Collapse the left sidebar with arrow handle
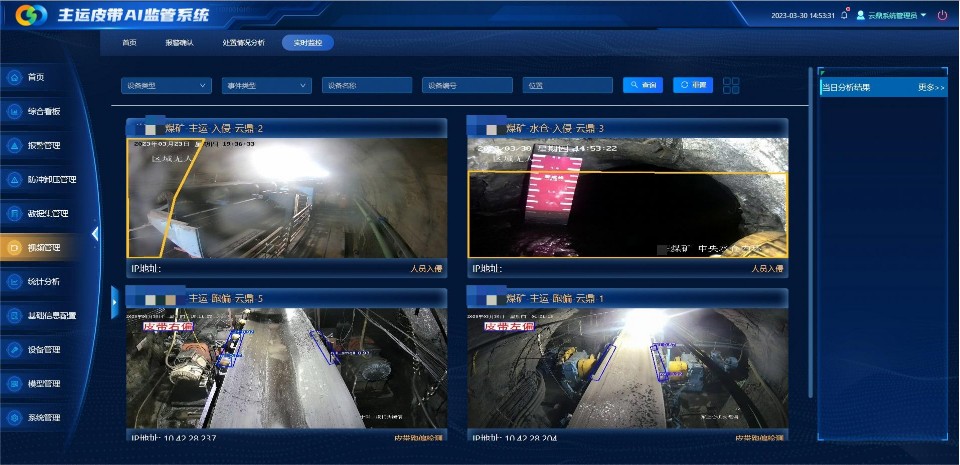Viewport: 960px width, 465px height. click(x=95, y=234)
